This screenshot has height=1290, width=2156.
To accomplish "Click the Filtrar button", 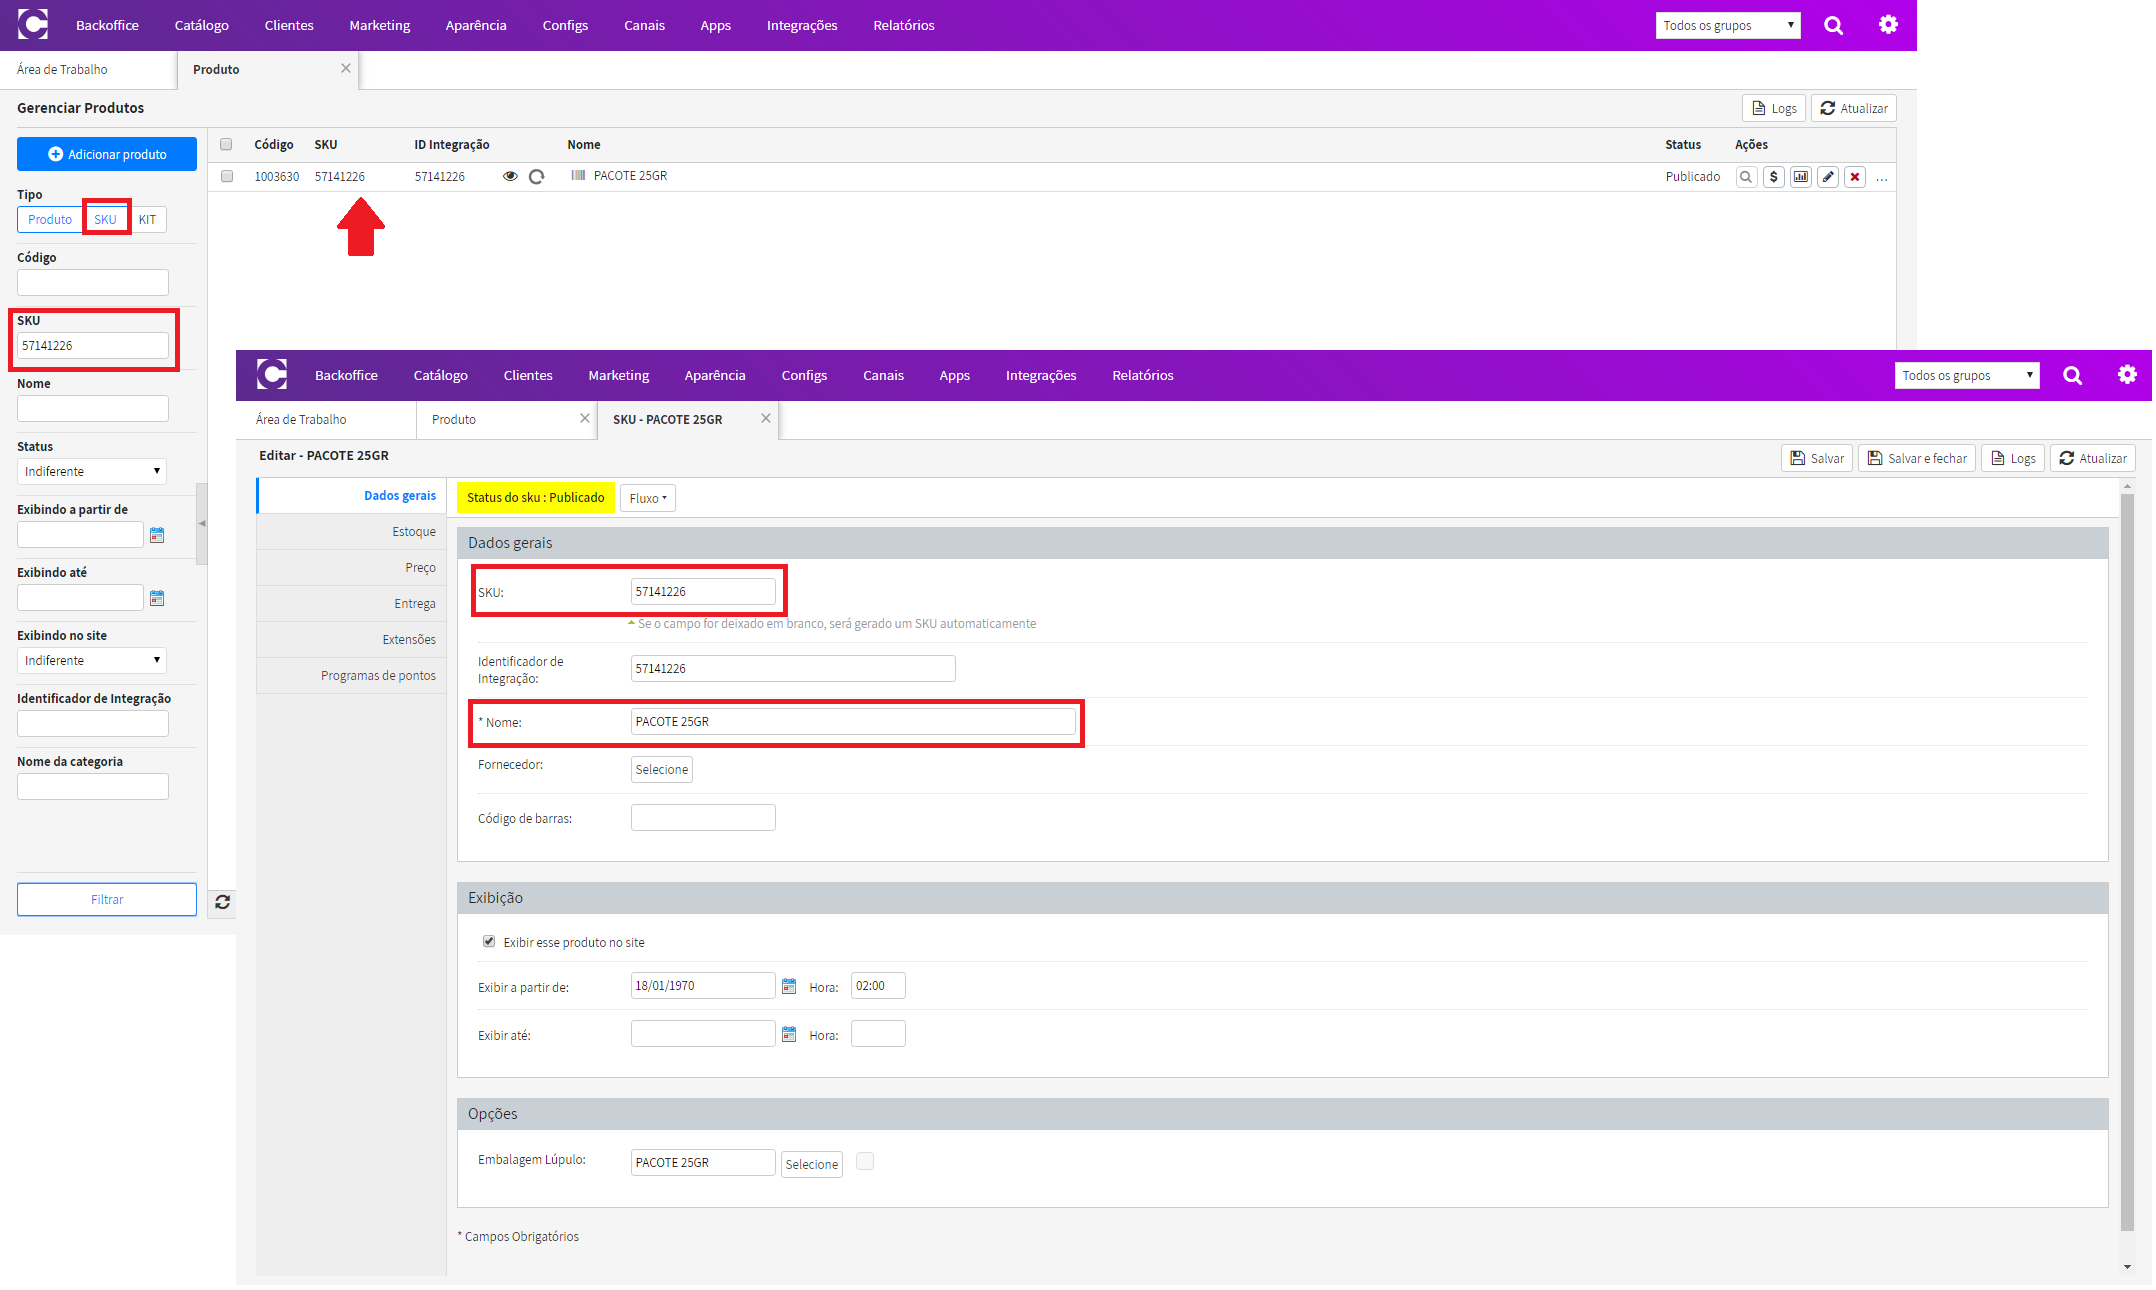I will [x=107, y=899].
